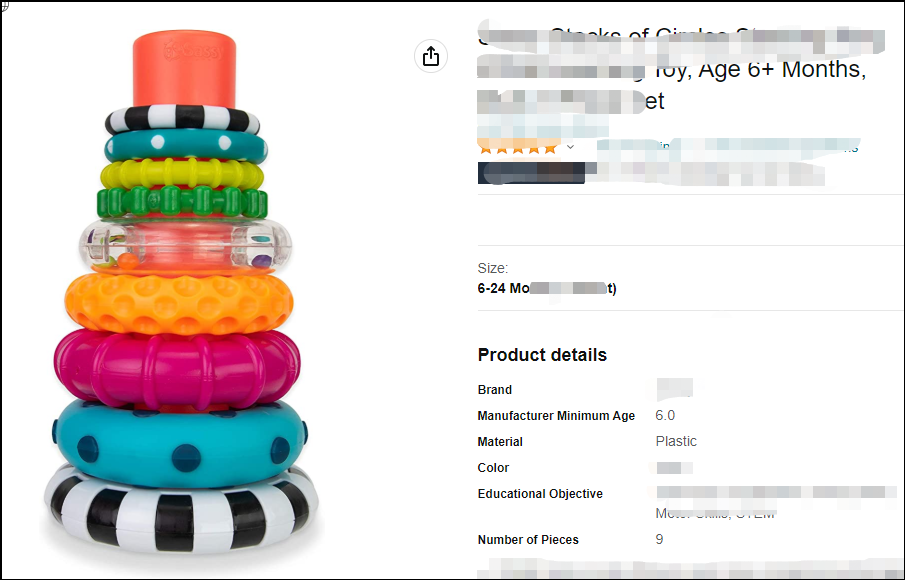Screen dimensions: 905x580
Task: Click the clear rattle ring with beads
Action: pyautogui.click(x=185, y=245)
